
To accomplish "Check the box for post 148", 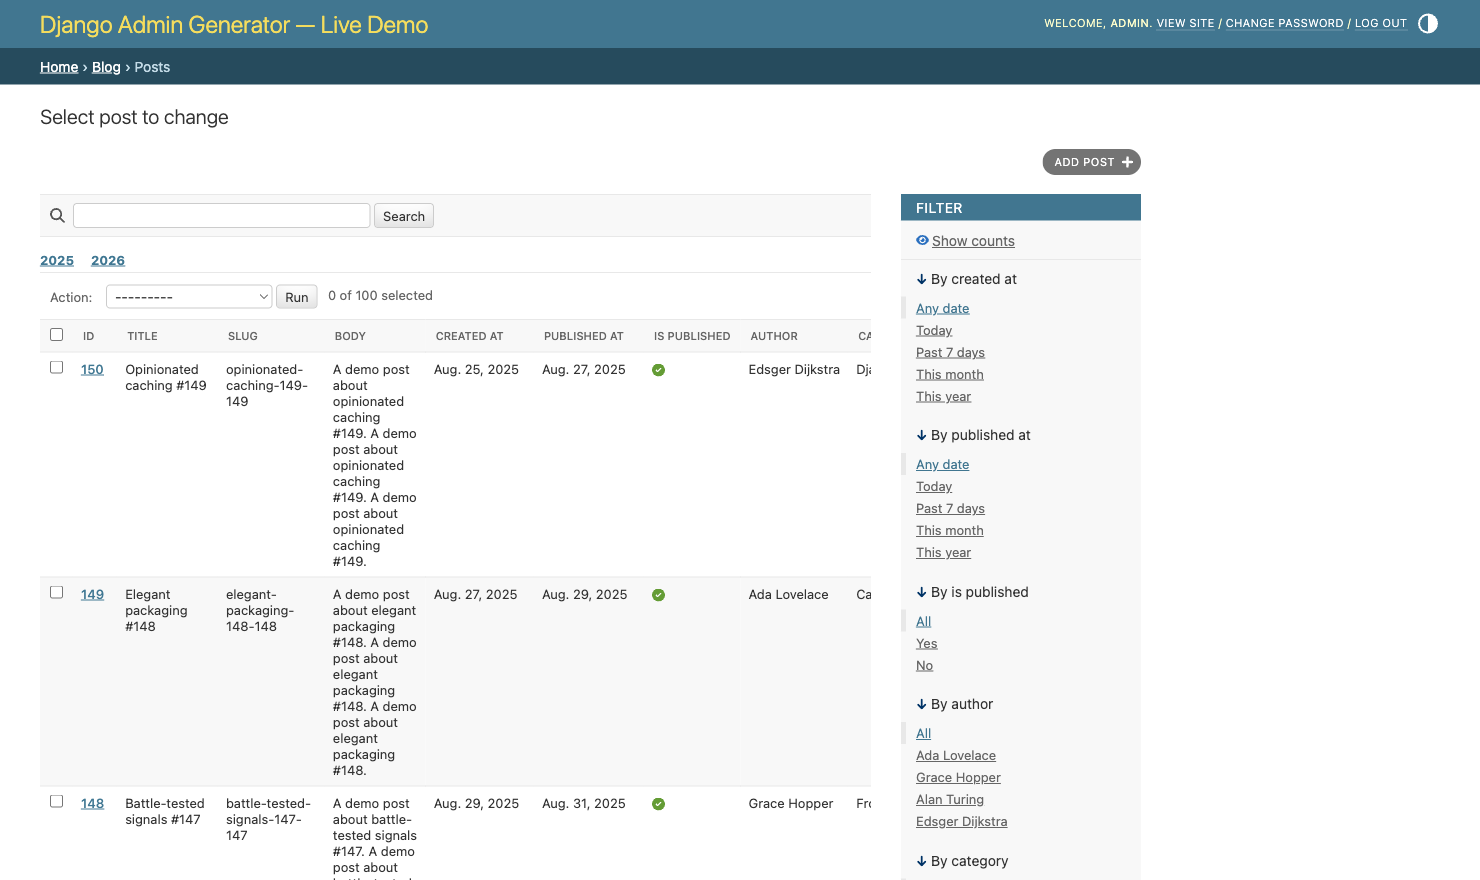I will (x=57, y=802).
